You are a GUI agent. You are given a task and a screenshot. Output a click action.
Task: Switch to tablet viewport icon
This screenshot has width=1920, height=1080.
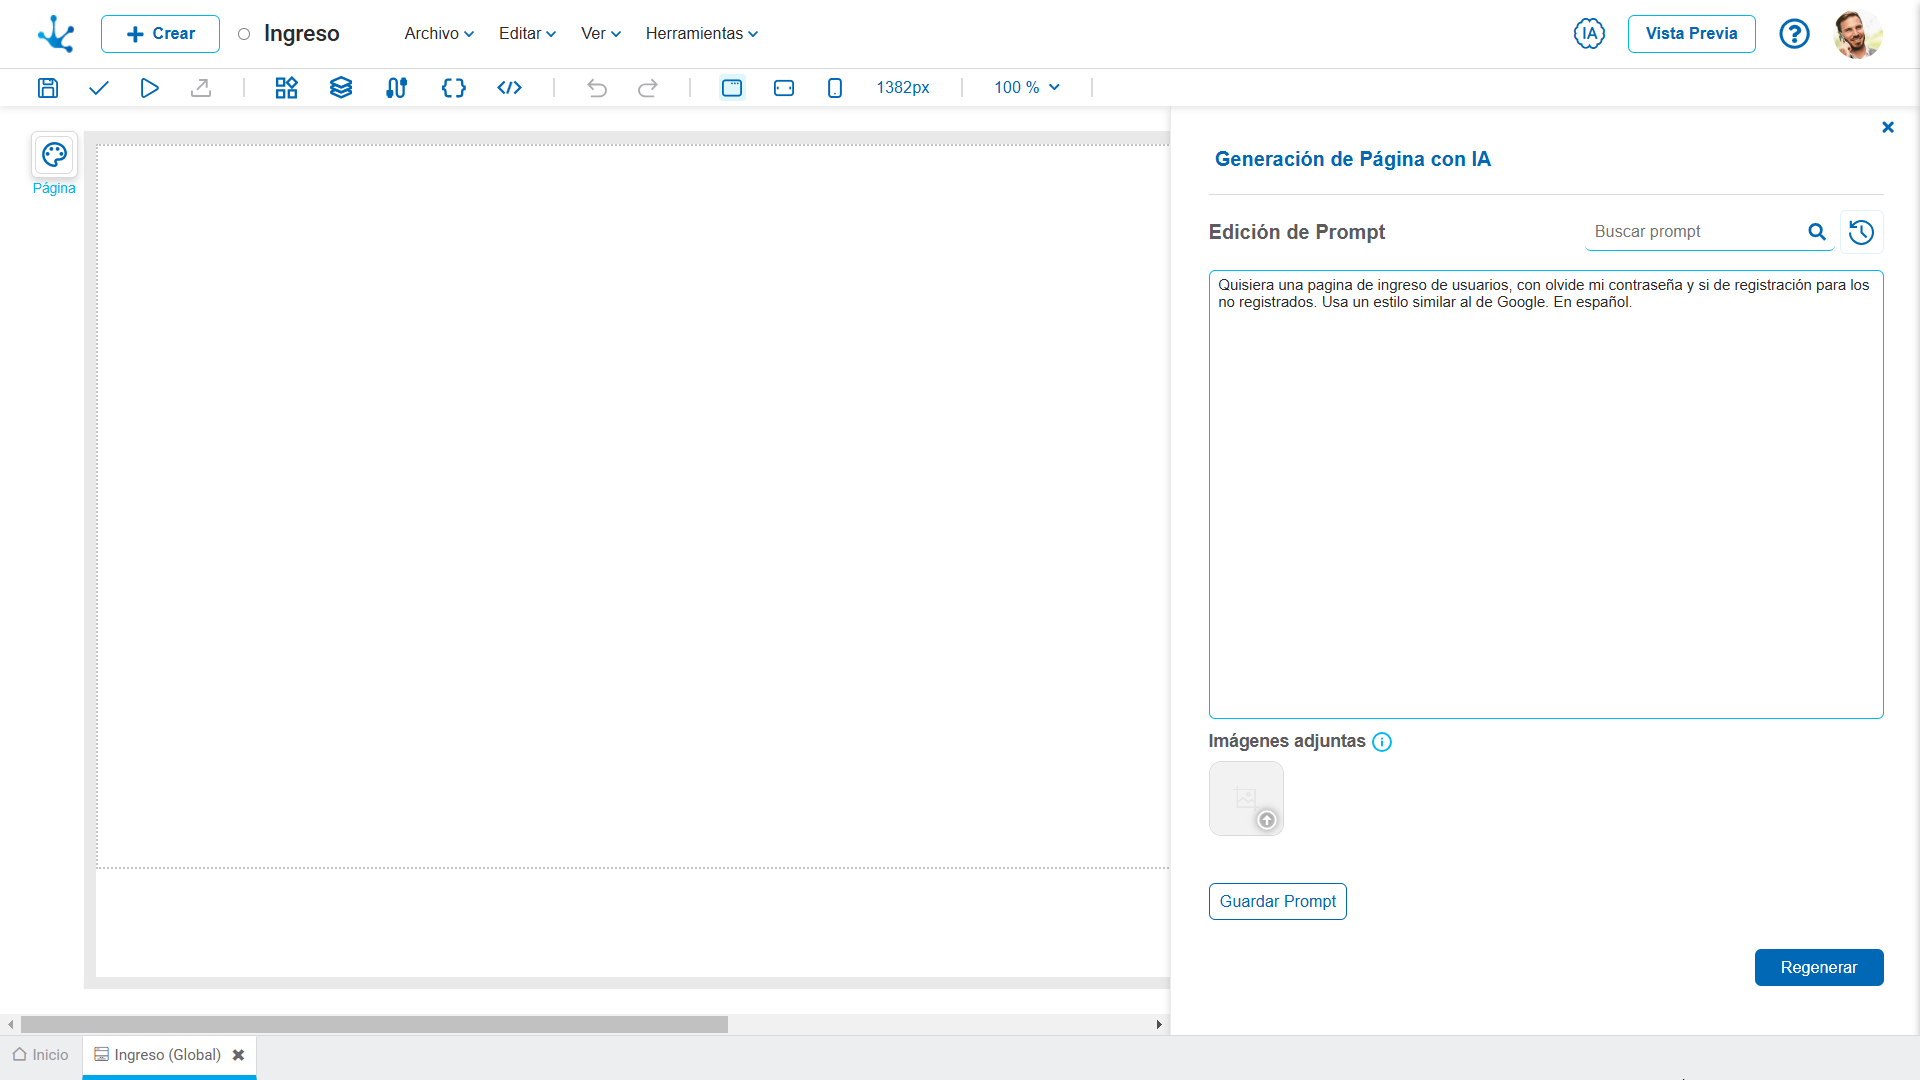click(784, 88)
